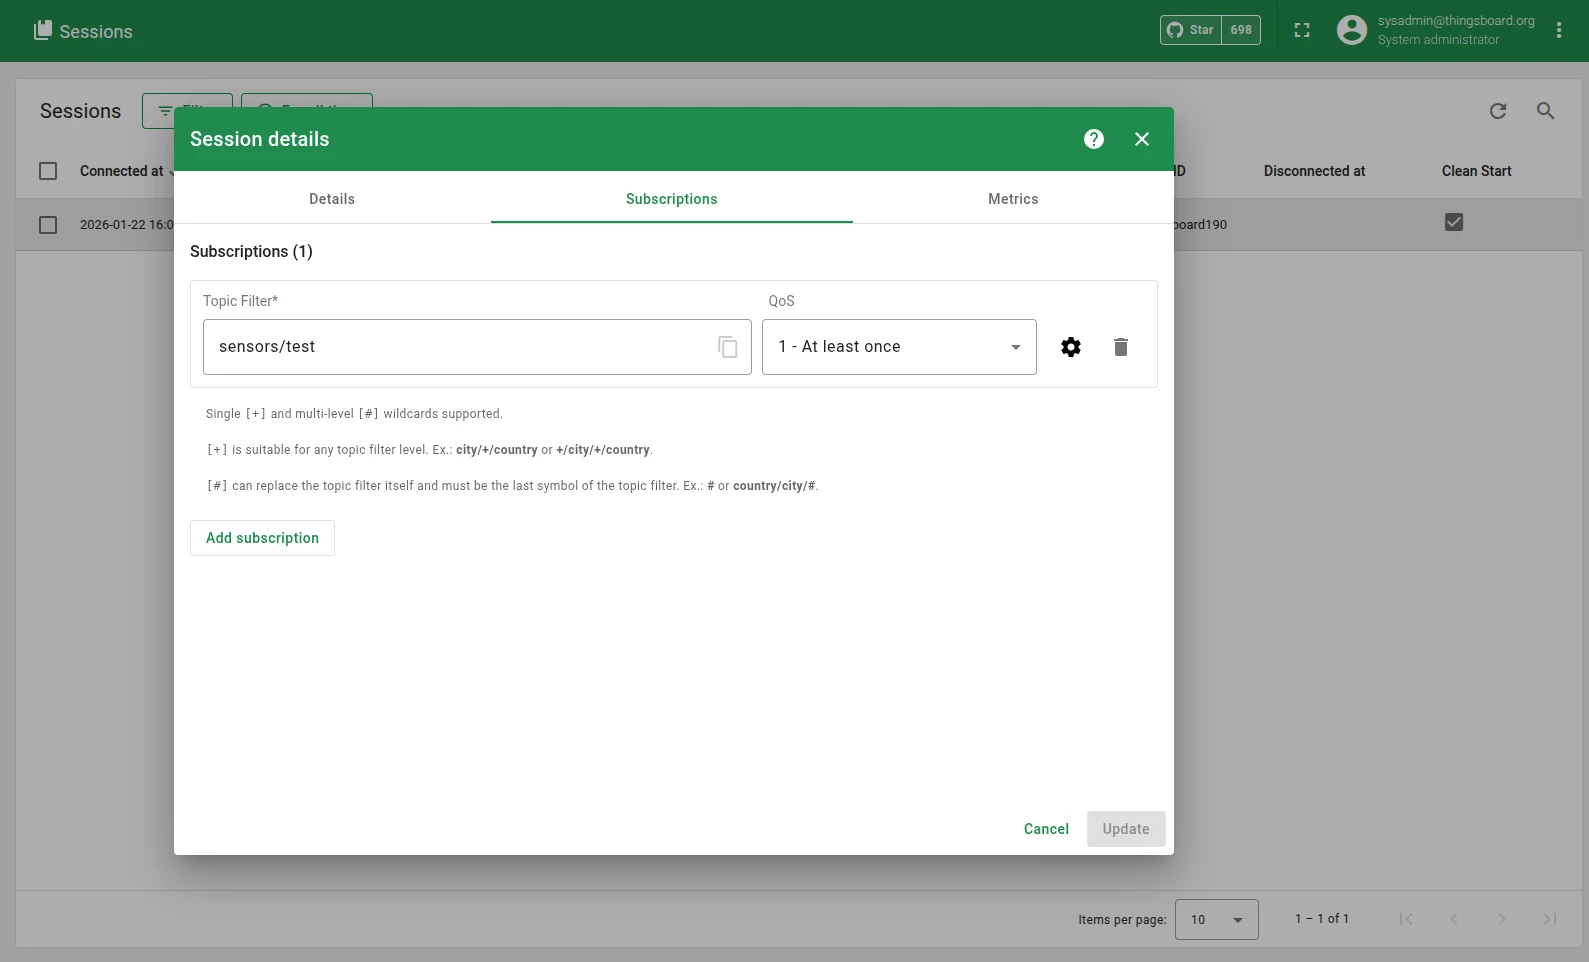Viewport: 1589px width, 962px height.
Task: Refresh the sessions table
Action: pos(1498,111)
